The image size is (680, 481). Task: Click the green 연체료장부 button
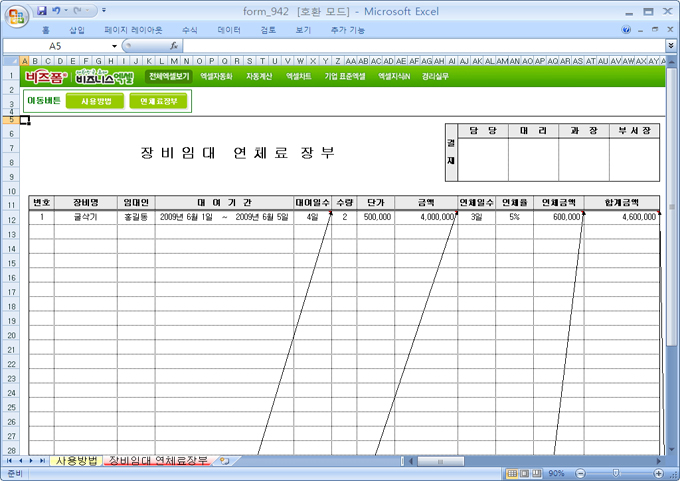pyautogui.click(x=158, y=101)
